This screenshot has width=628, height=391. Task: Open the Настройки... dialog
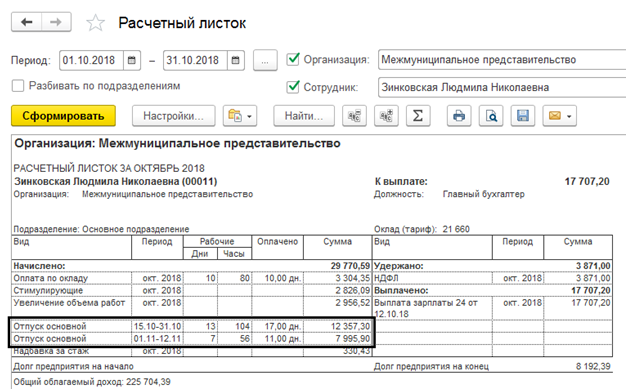173,116
